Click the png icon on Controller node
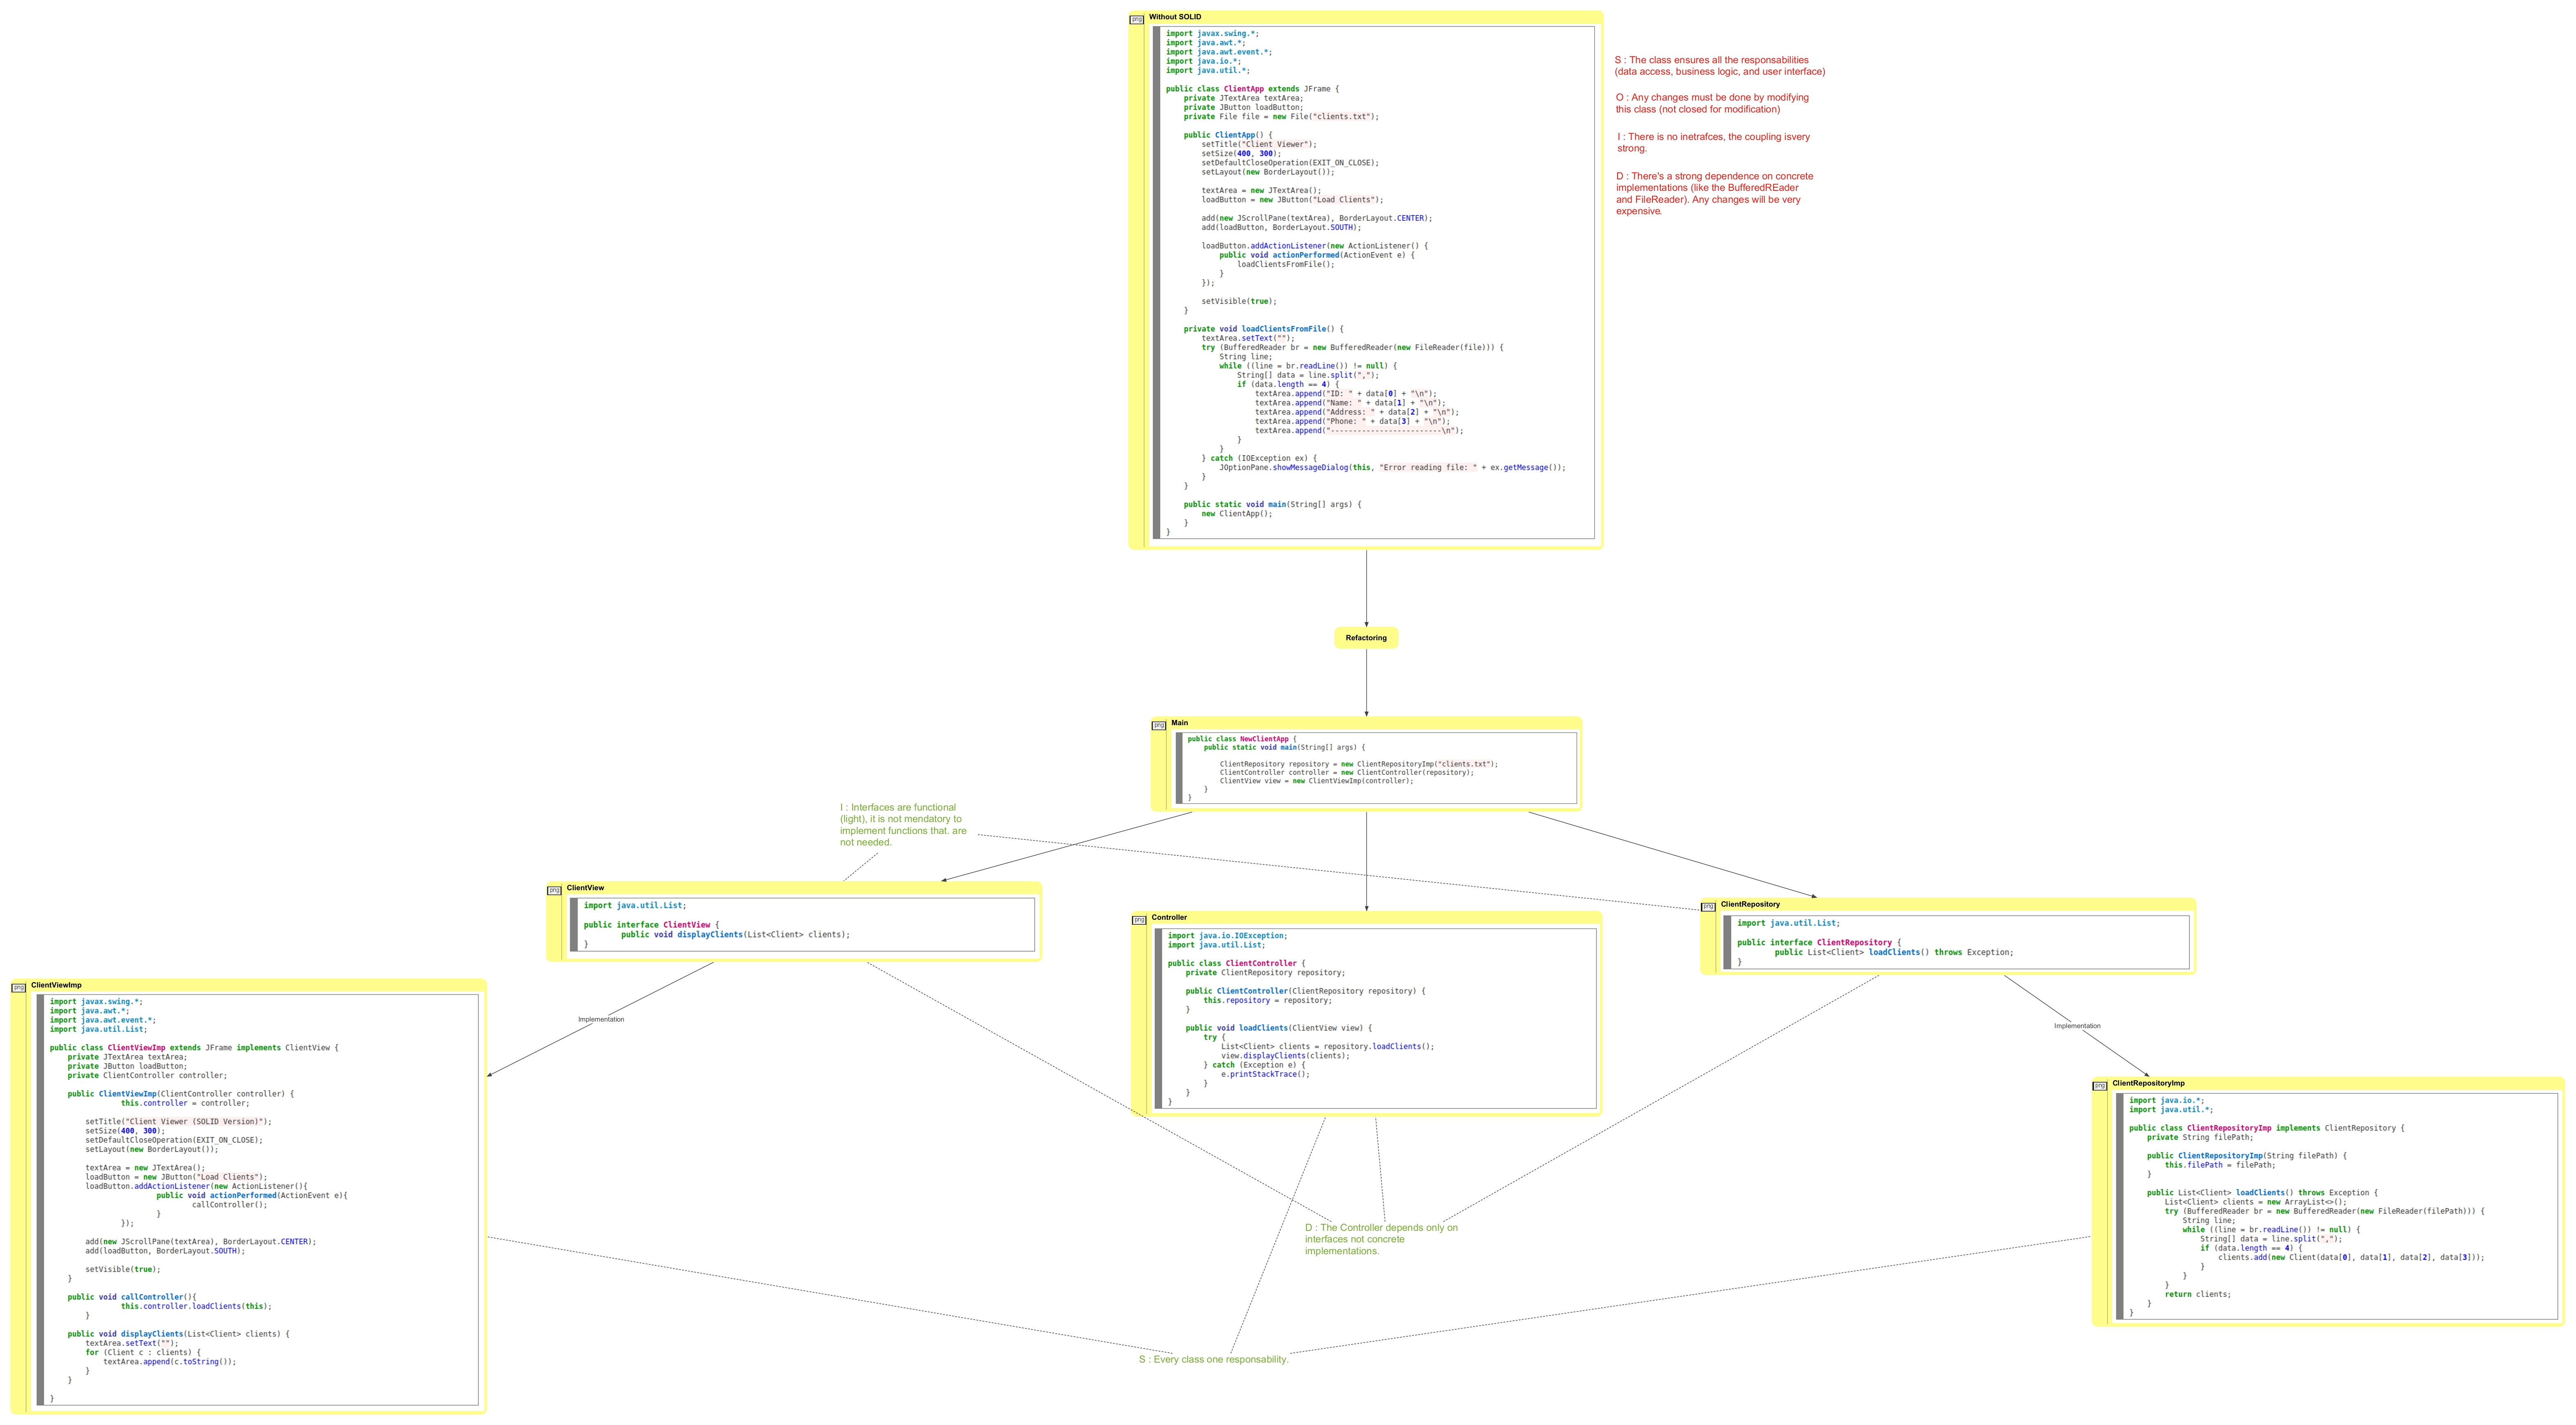Viewport: 2576px width, 1425px height. (1139, 921)
